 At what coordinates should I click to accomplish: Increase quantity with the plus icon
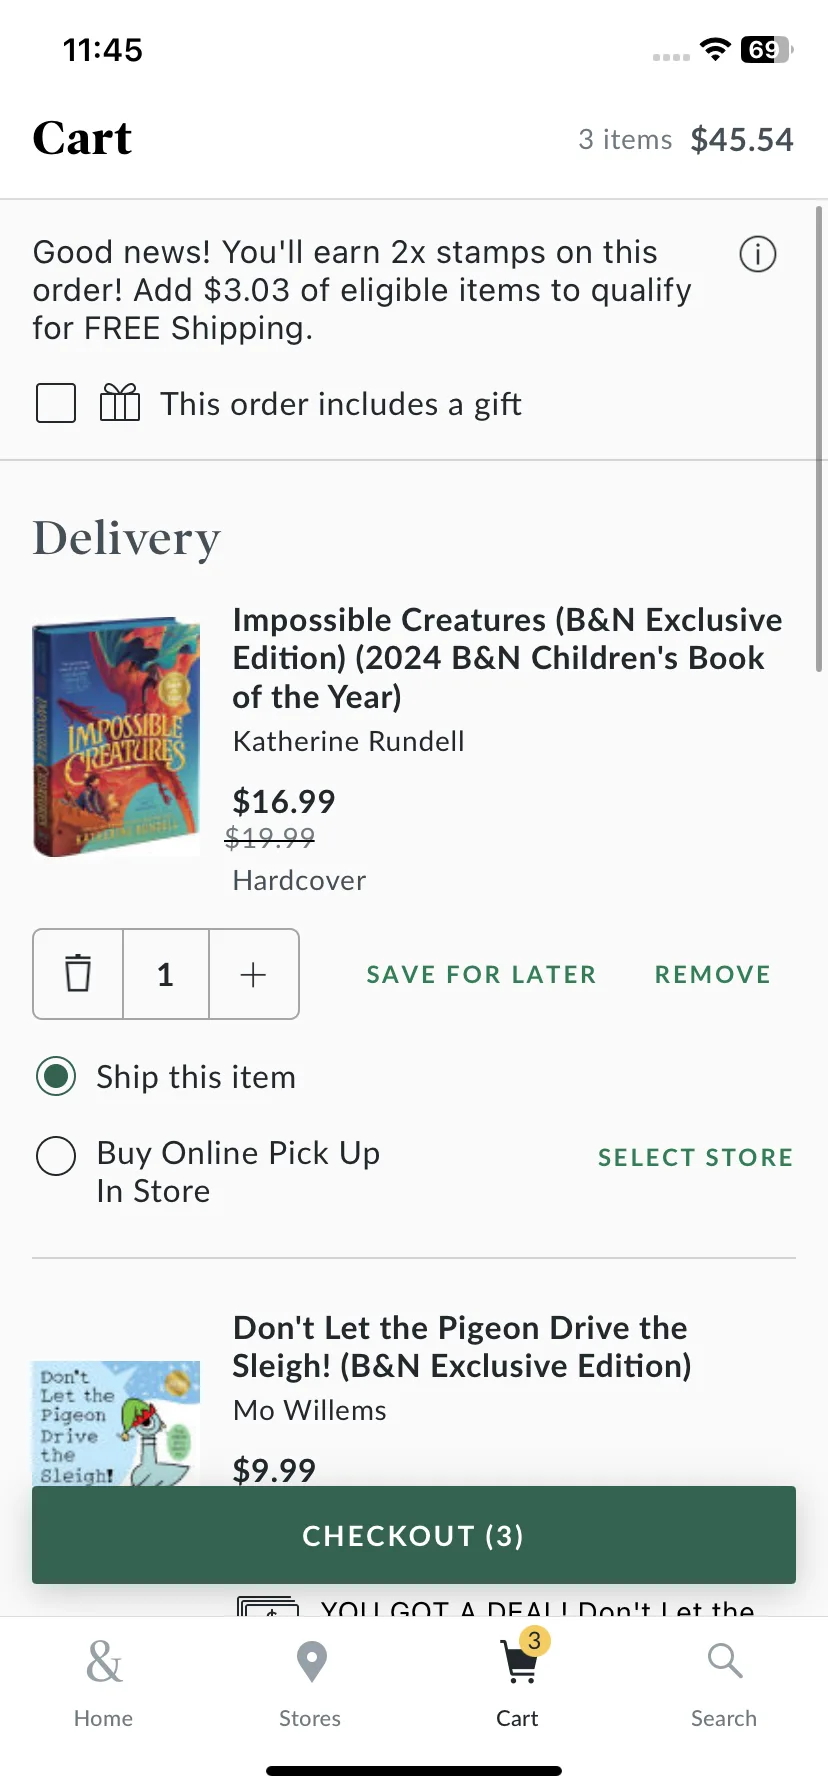pyautogui.click(x=254, y=974)
